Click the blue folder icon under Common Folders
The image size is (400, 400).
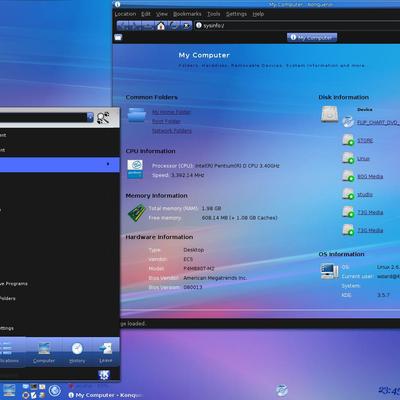coord(137,115)
